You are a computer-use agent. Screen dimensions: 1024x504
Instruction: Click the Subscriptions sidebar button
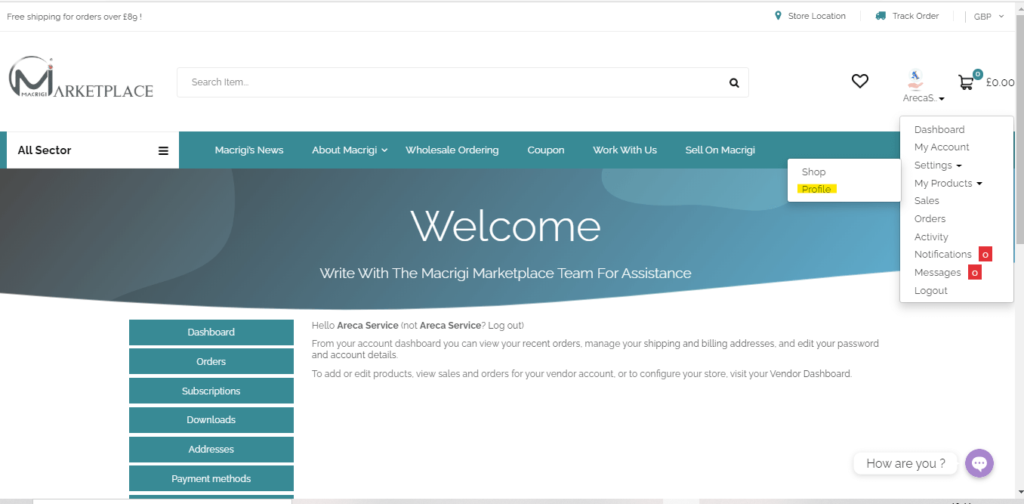[211, 391]
